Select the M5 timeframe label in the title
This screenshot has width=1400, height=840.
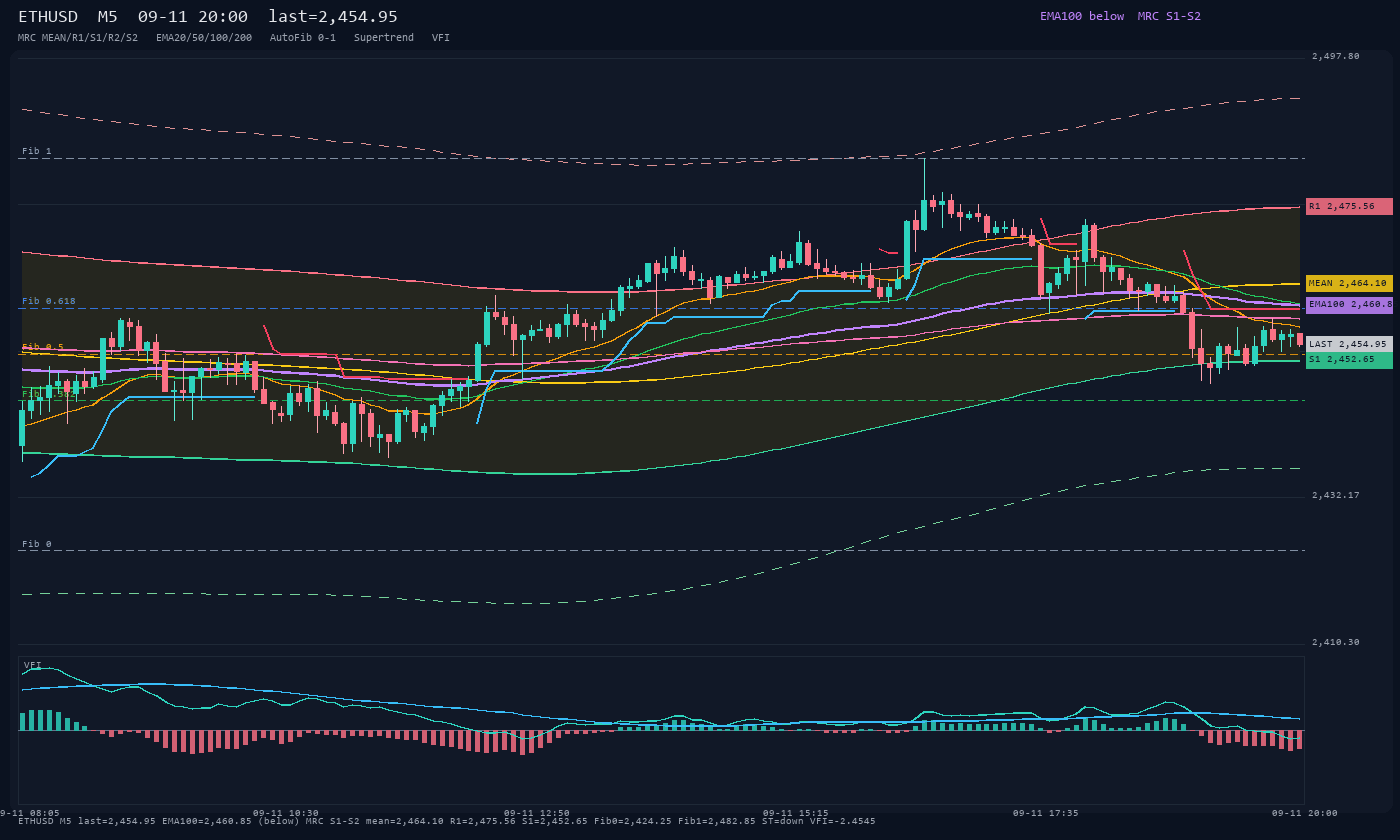coord(108,16)
